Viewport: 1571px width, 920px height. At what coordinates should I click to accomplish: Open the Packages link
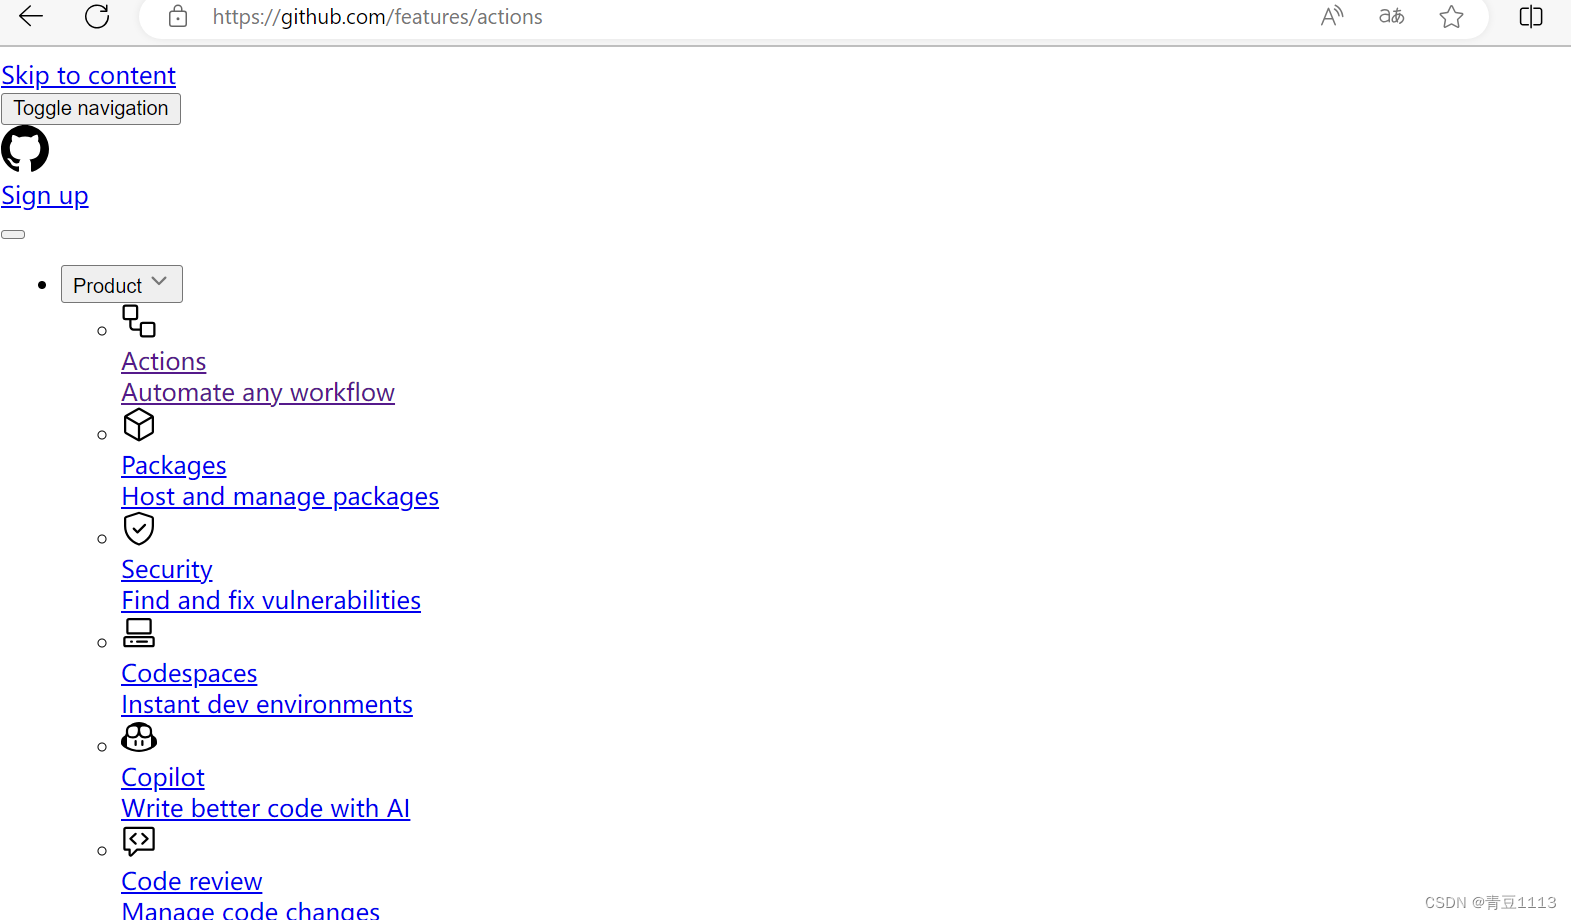click(174, 466)
